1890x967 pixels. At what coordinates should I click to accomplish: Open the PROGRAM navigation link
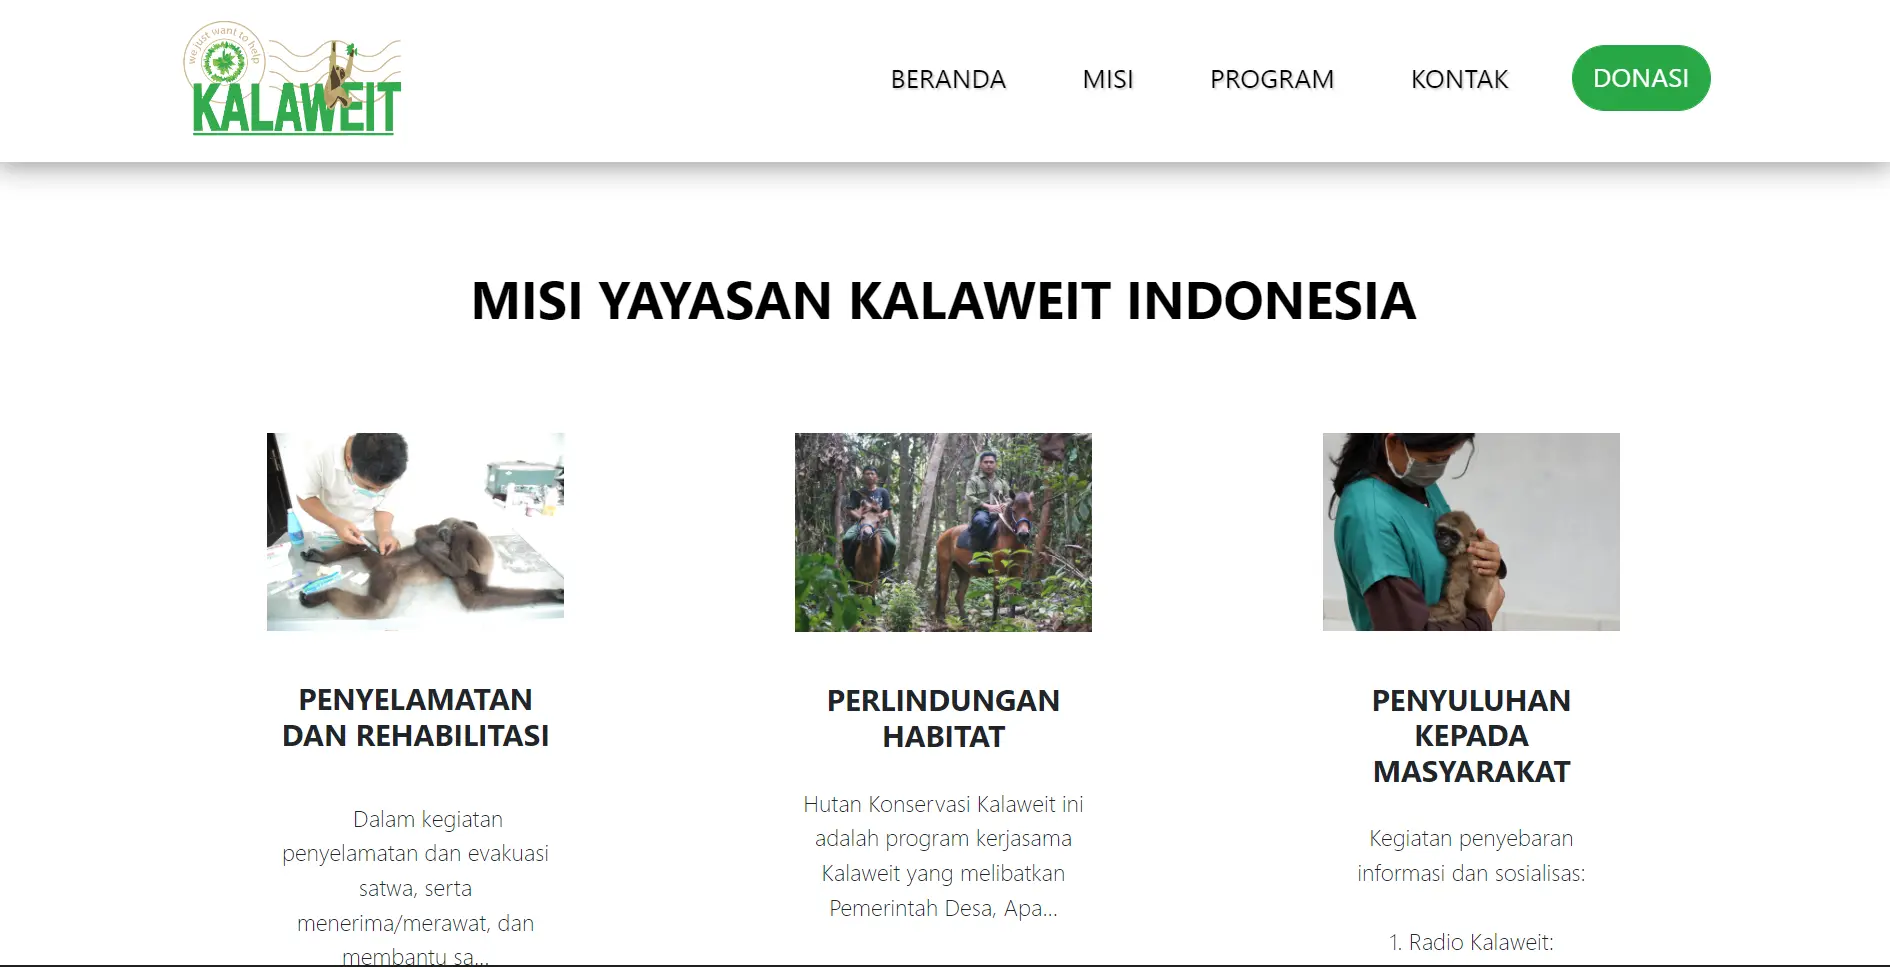pos(1272,79)
